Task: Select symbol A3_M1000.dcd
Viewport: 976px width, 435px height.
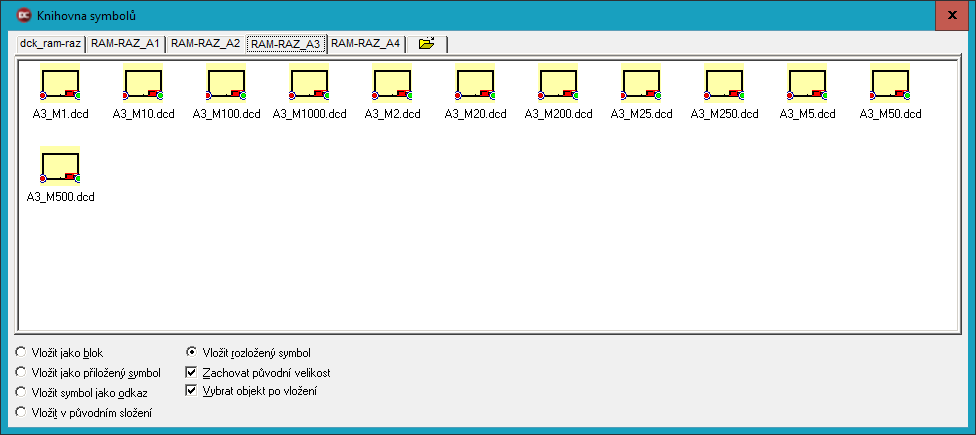Action: click(309, 83)
